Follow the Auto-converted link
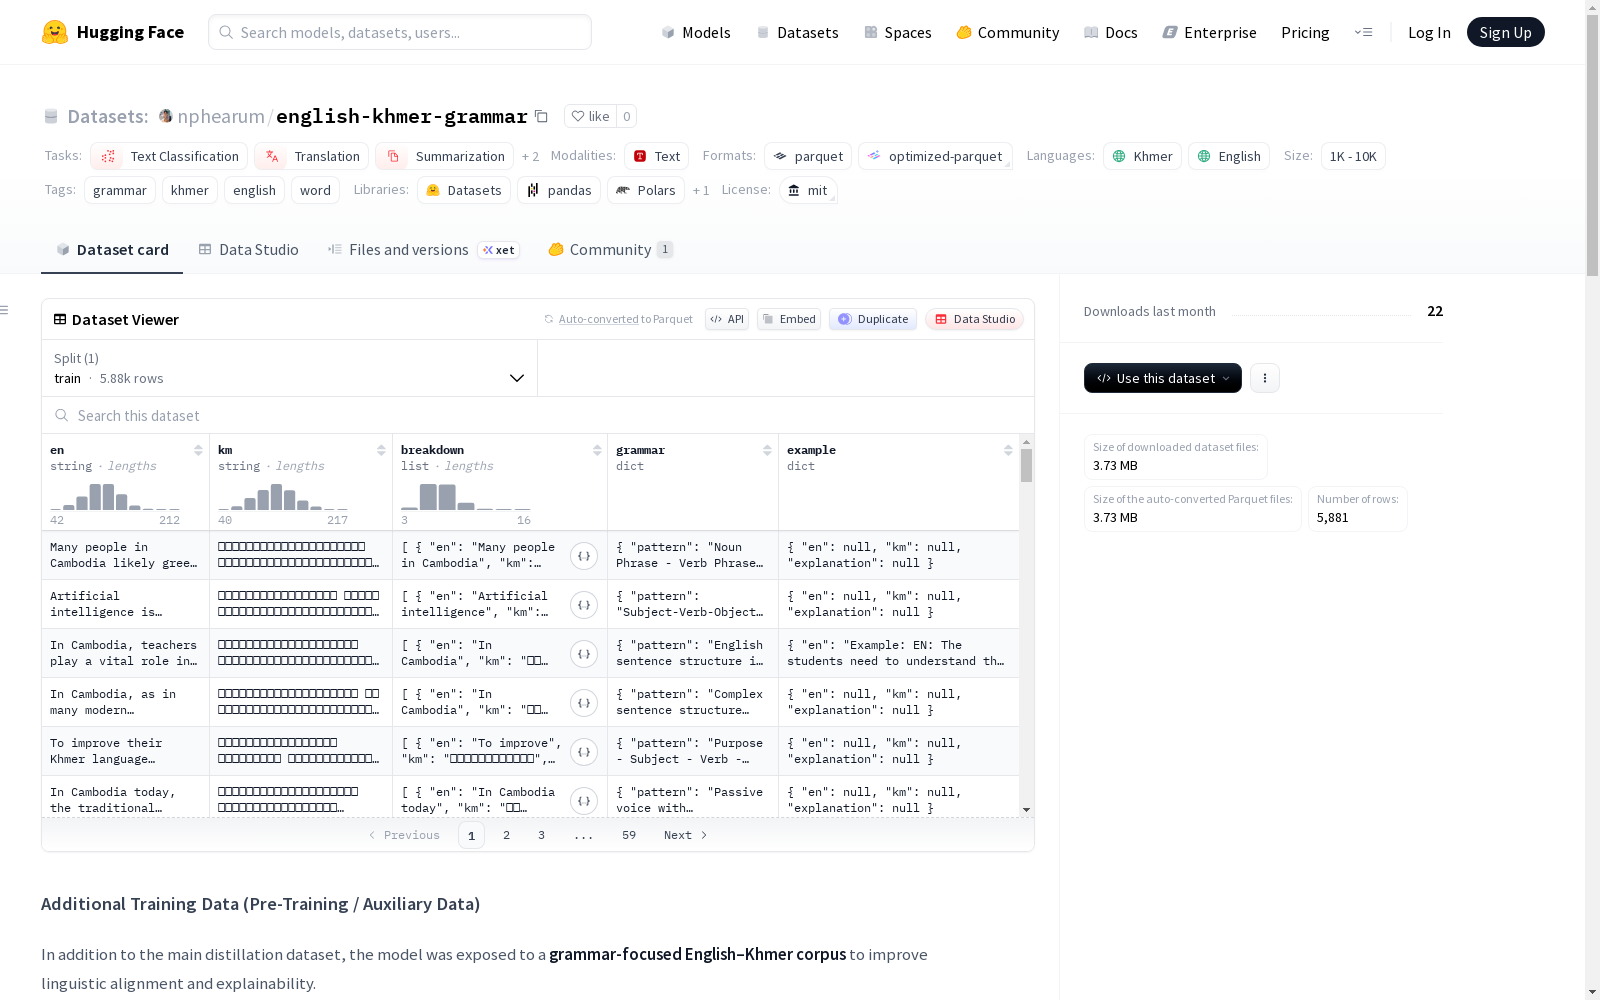The image size is (1600, 1000). (599, 319)
